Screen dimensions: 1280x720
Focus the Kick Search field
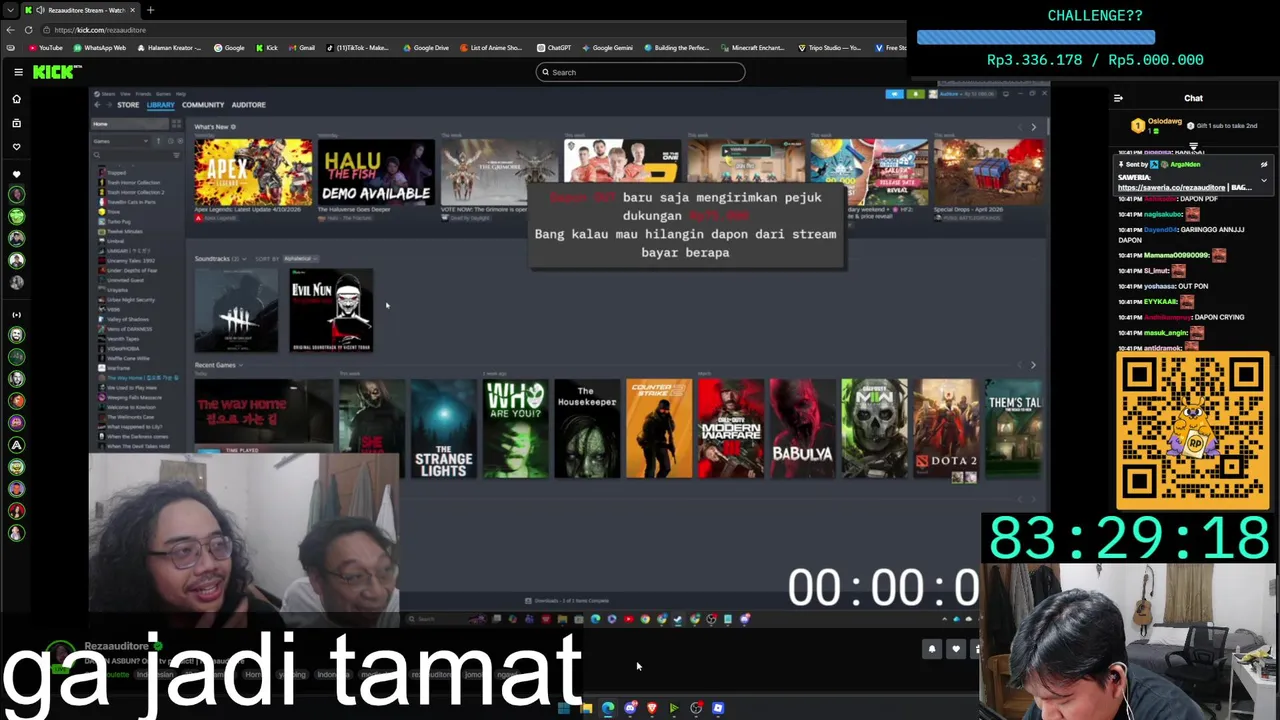pos(640,72)
